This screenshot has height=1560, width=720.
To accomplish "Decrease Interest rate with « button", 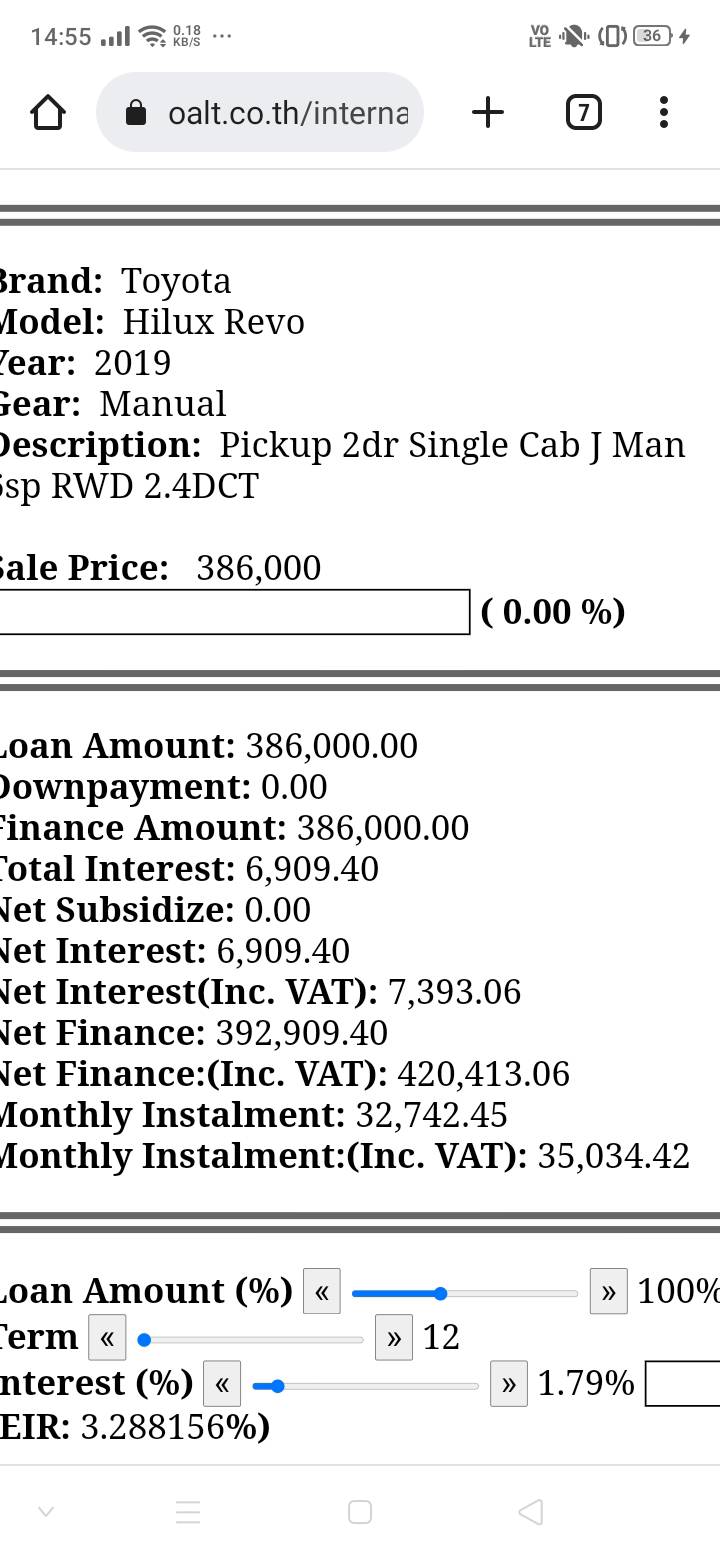I will click(222, 1385).
